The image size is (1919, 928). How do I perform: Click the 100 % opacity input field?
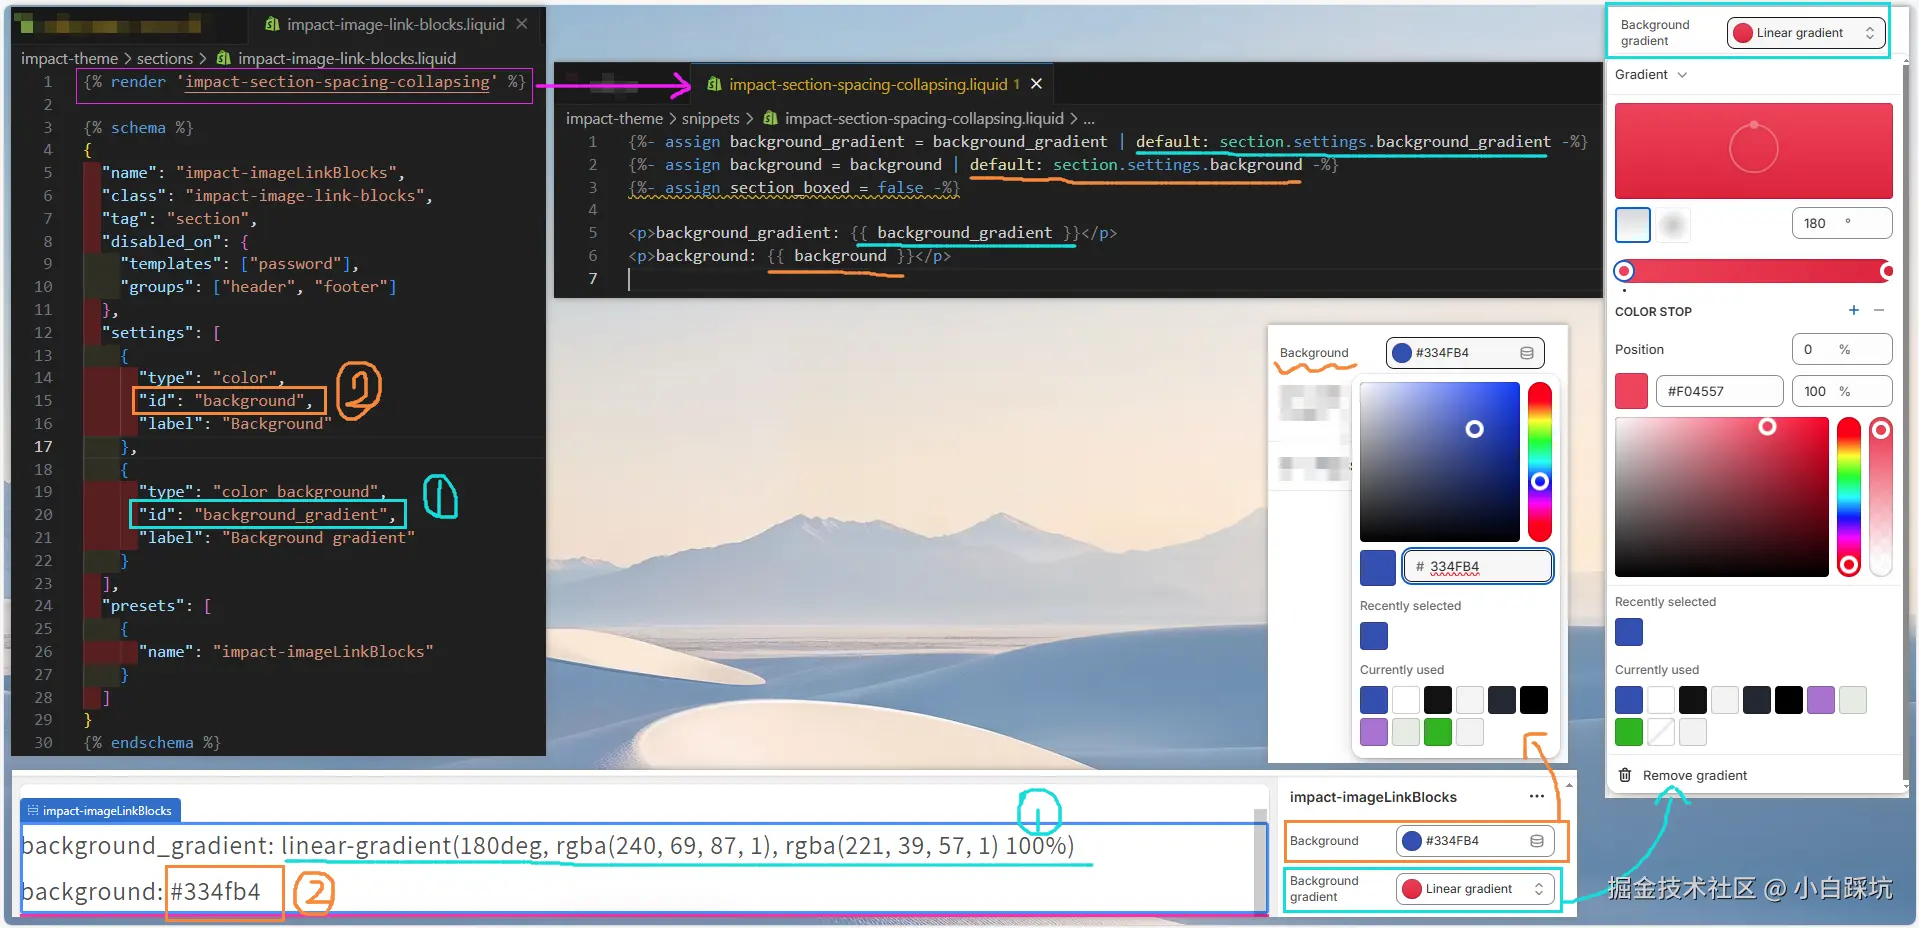coord(1842,391)
